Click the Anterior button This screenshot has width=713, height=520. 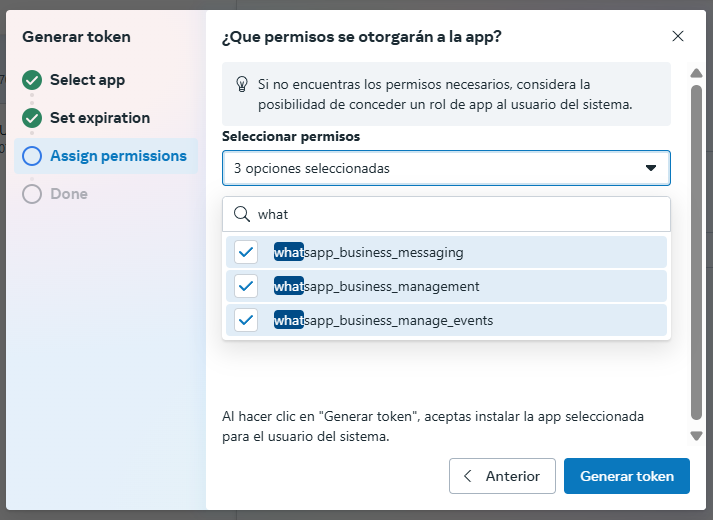coord(502,476)
